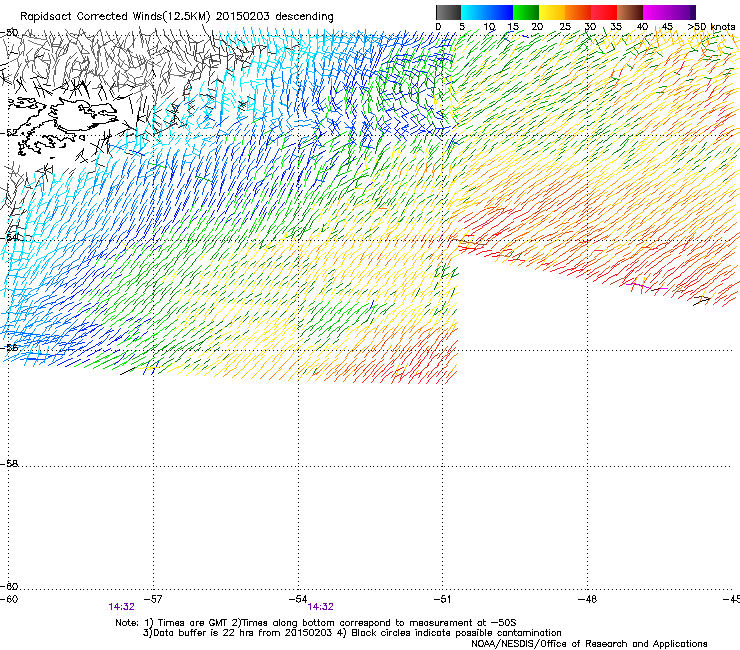The height and width of the screenshot is (650, 740).
Task: Click the 'Rapidsact Corrected Winds(12.5KM)' title text
Action: [115, 17]
